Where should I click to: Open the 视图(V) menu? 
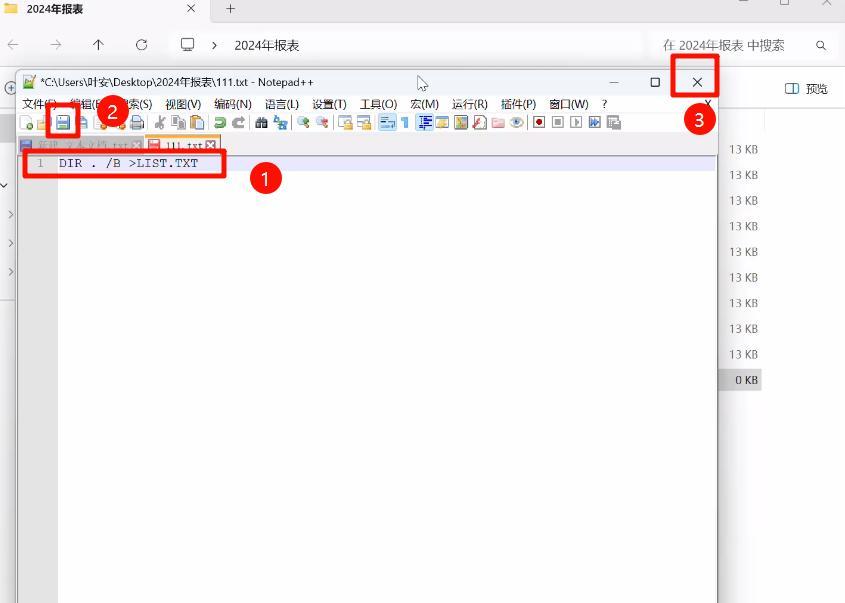click(x=183, y=104)
